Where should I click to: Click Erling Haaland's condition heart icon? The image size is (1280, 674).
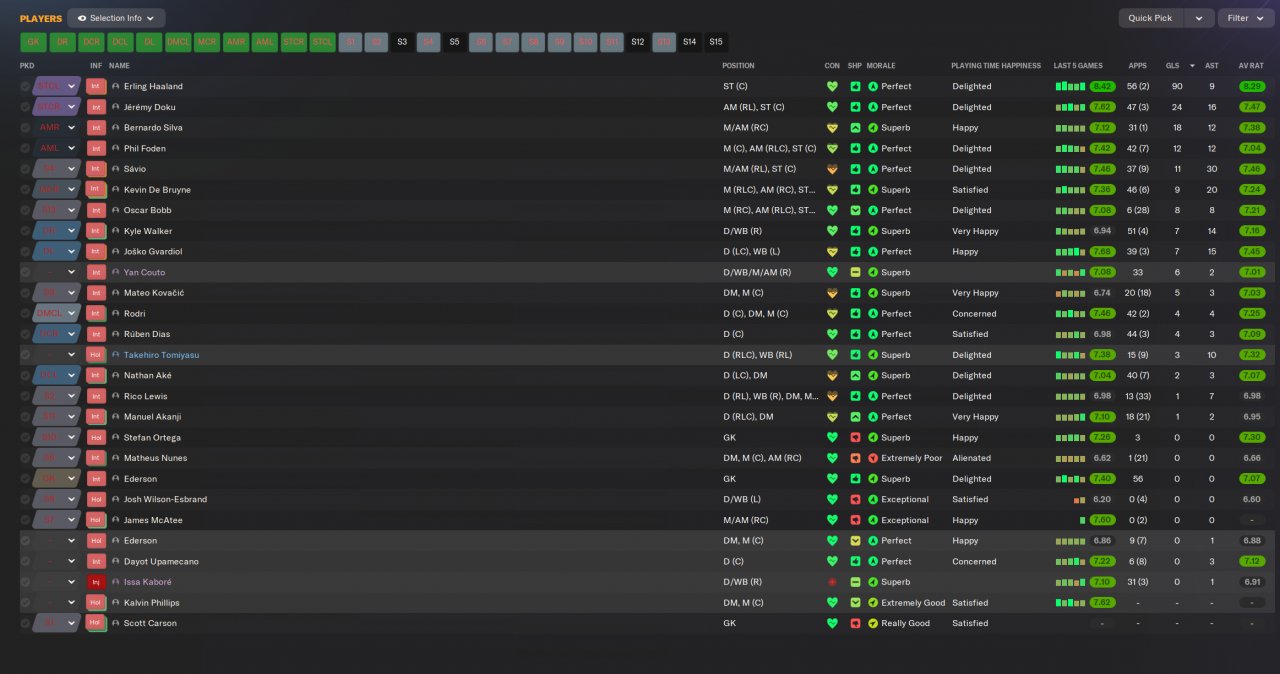(x=832, y=86)
